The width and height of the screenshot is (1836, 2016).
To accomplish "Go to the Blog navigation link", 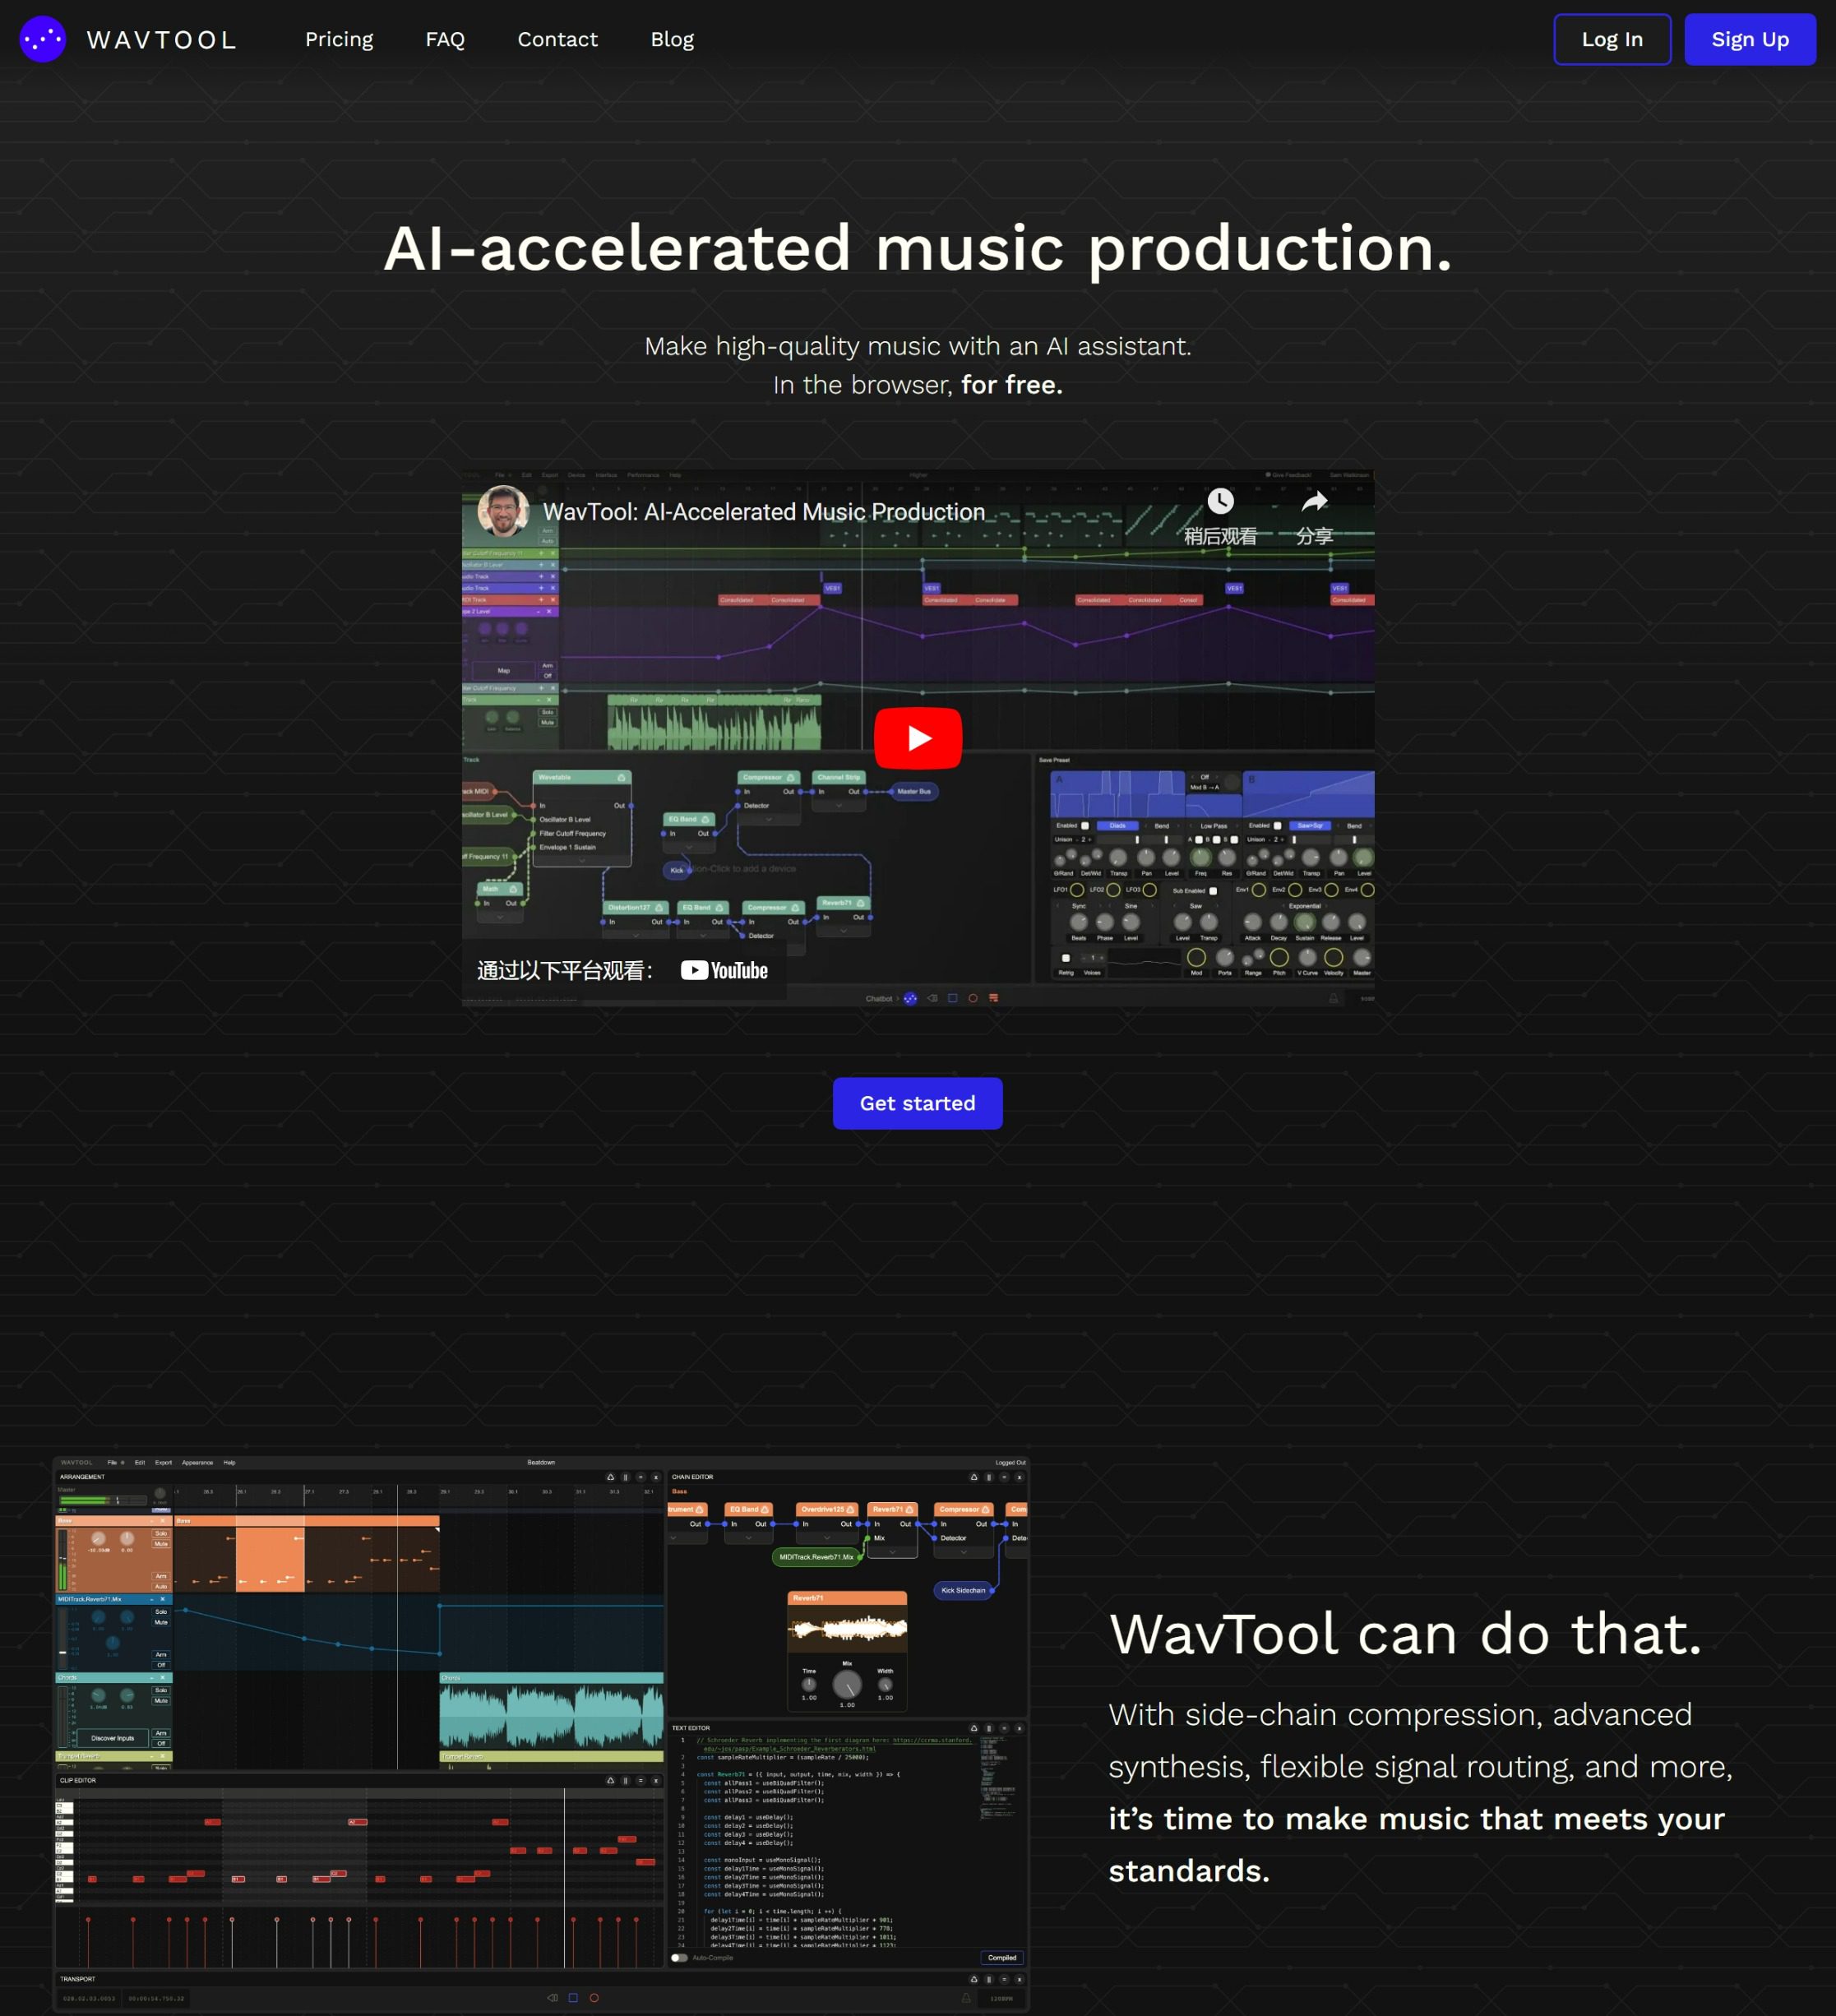I will tap(671, 39).
